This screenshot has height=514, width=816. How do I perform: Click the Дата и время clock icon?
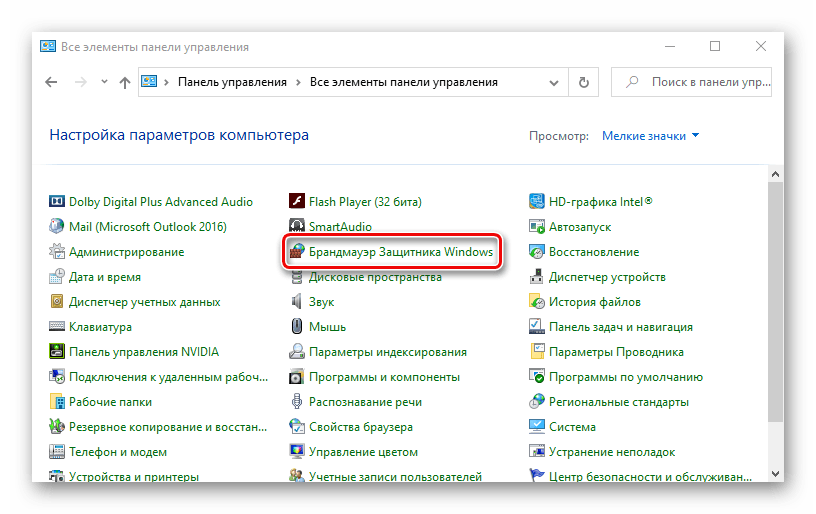point(56,276)
